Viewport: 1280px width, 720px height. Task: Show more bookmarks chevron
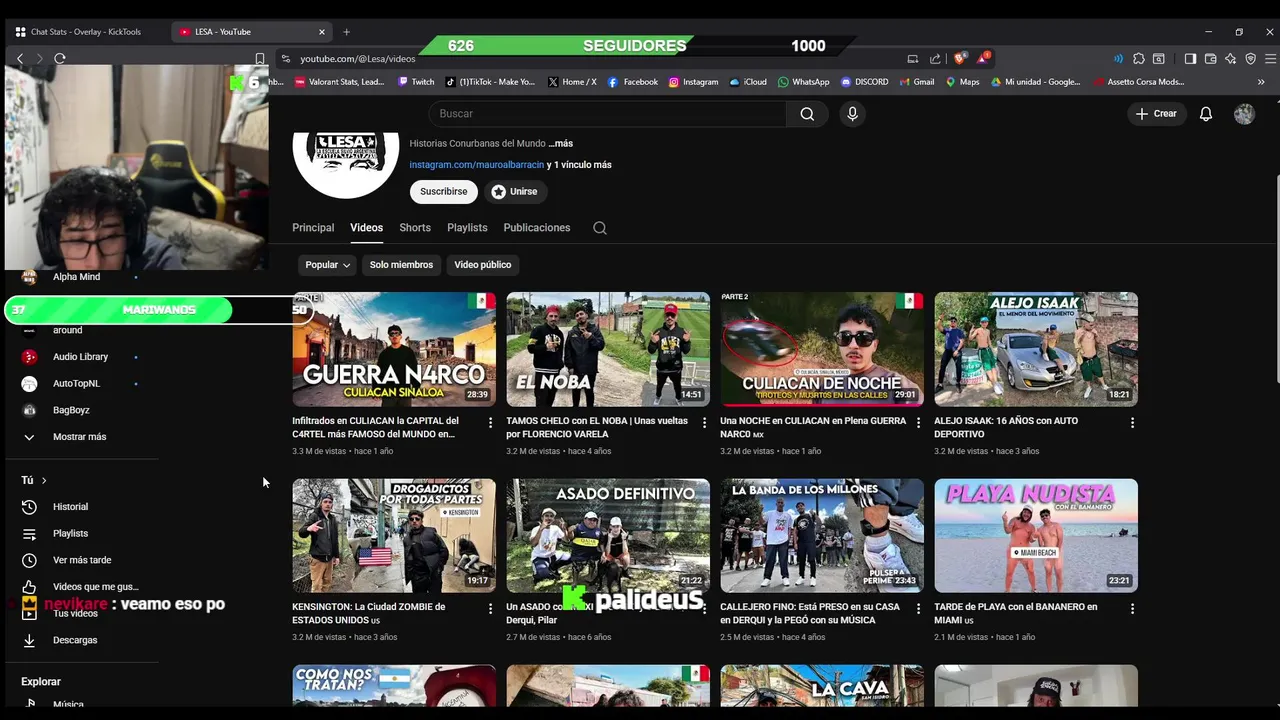(x=1261, y=82)
